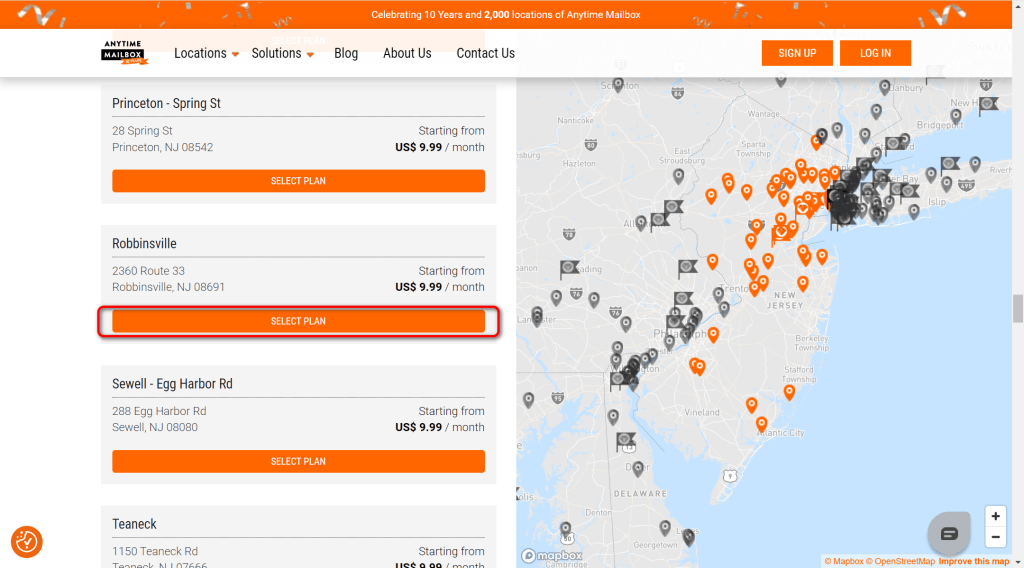Viewport: 1024px width, 568px height.
Task: Click the Mapbox logo on map
Action: [552, 556]
